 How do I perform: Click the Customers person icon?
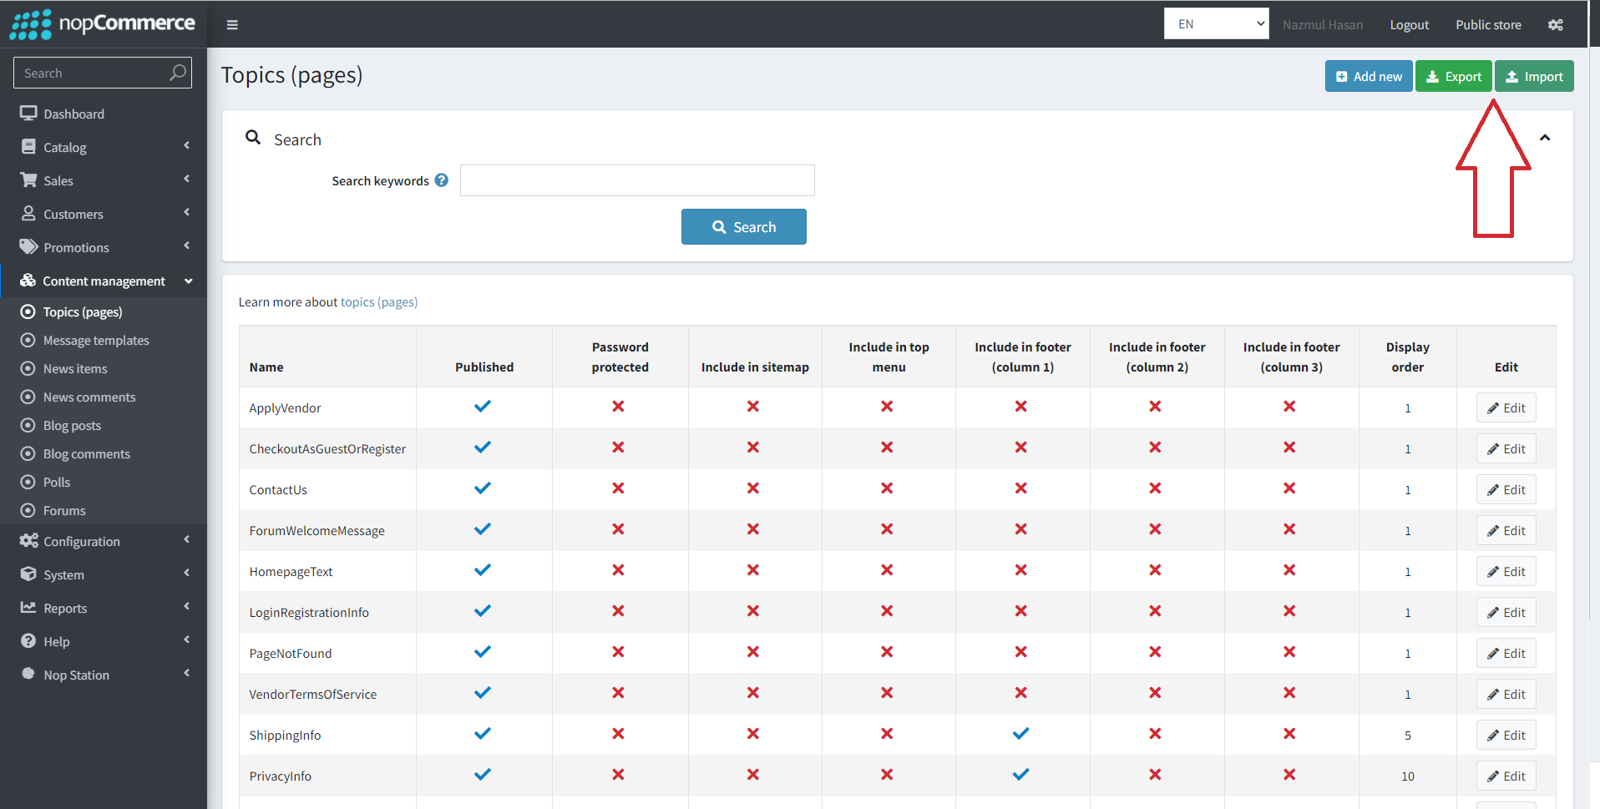[x=28, y=214]
